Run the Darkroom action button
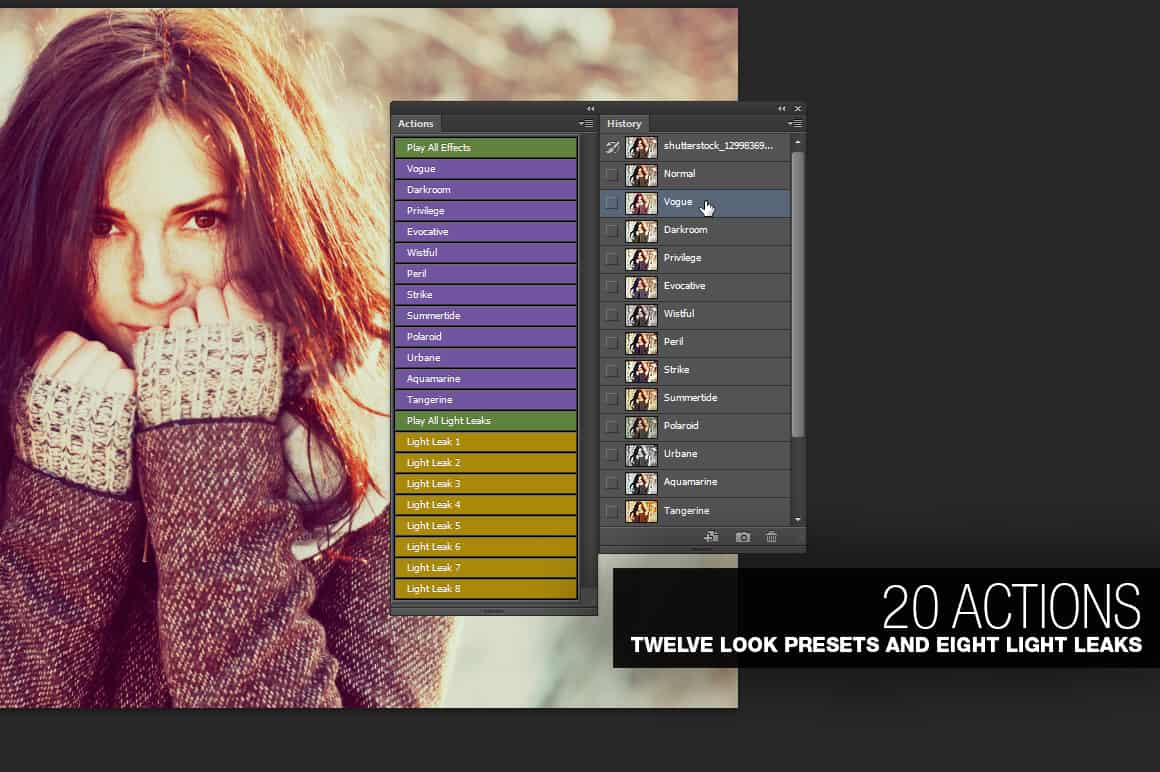This screenshot has height=772, width=1160. pyautogui.click(x=485, y=189)
